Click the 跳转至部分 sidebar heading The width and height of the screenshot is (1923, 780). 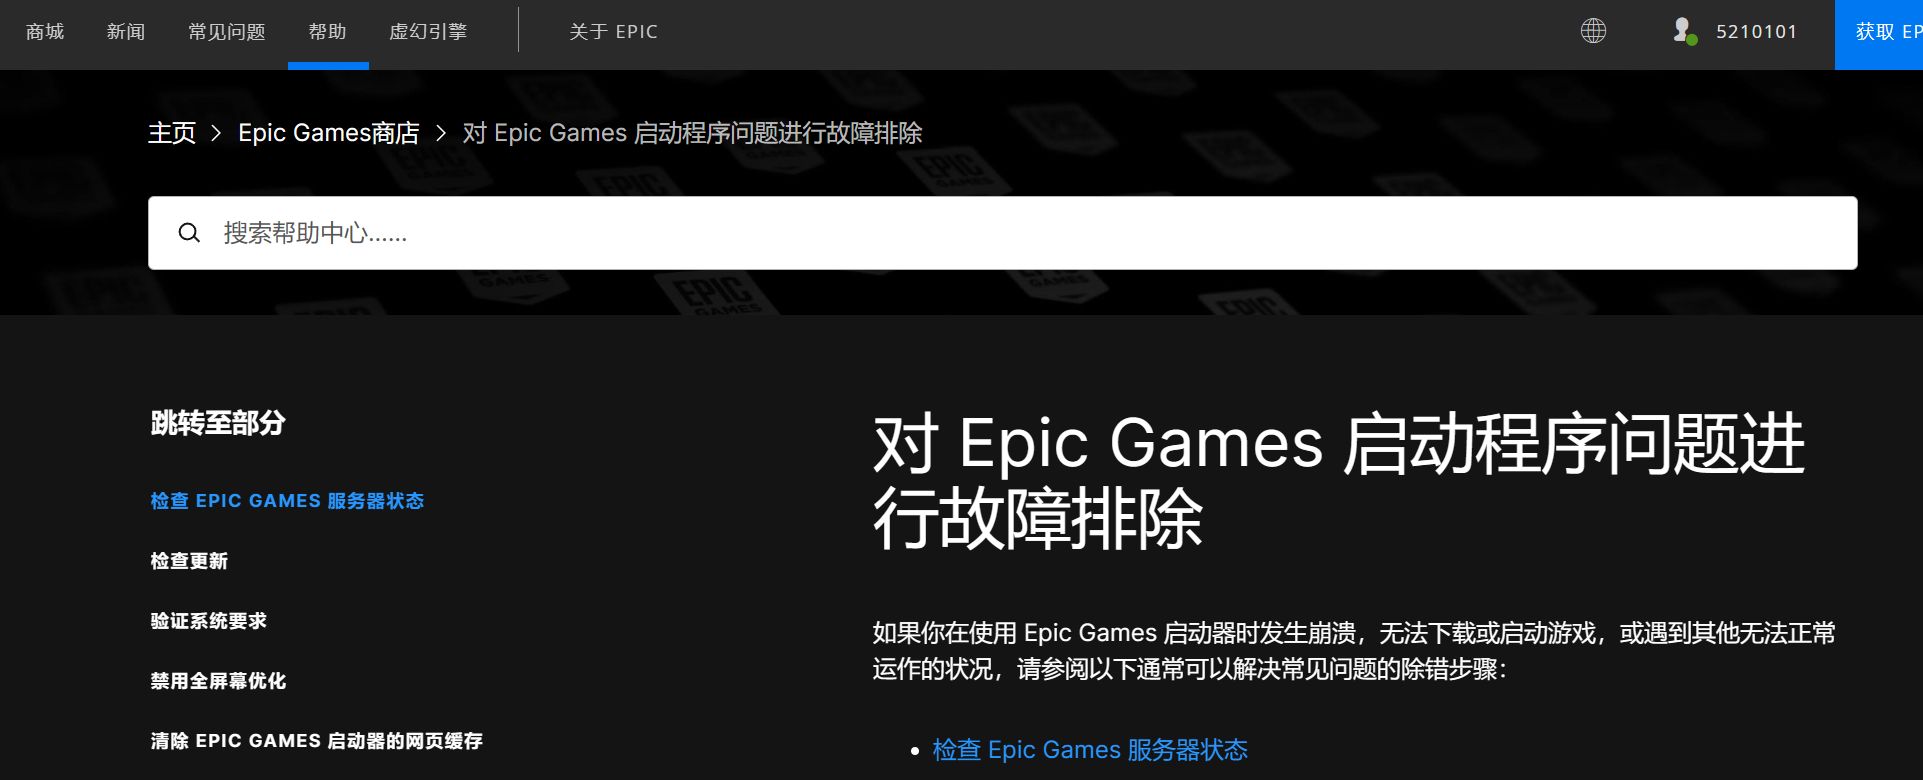(x=218, y=423)
